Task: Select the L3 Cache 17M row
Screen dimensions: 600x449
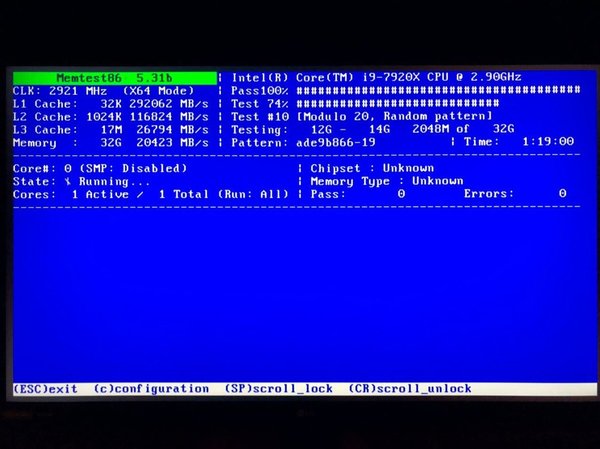Action: (x=111, y=130)
